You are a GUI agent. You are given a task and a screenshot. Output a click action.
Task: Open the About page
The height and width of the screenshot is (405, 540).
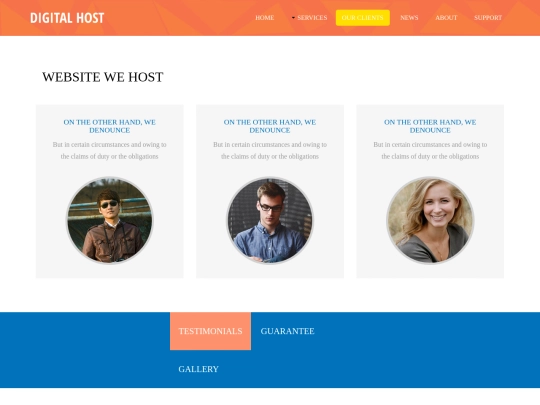(446, 18)
